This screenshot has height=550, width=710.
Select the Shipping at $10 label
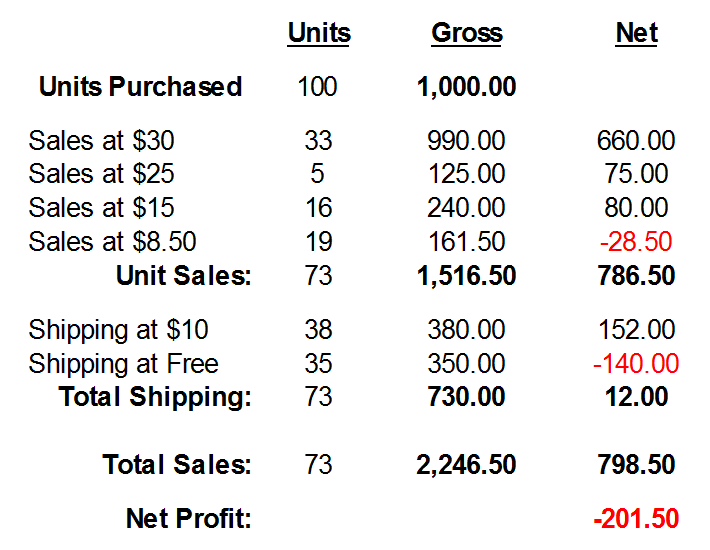(119, 330)
